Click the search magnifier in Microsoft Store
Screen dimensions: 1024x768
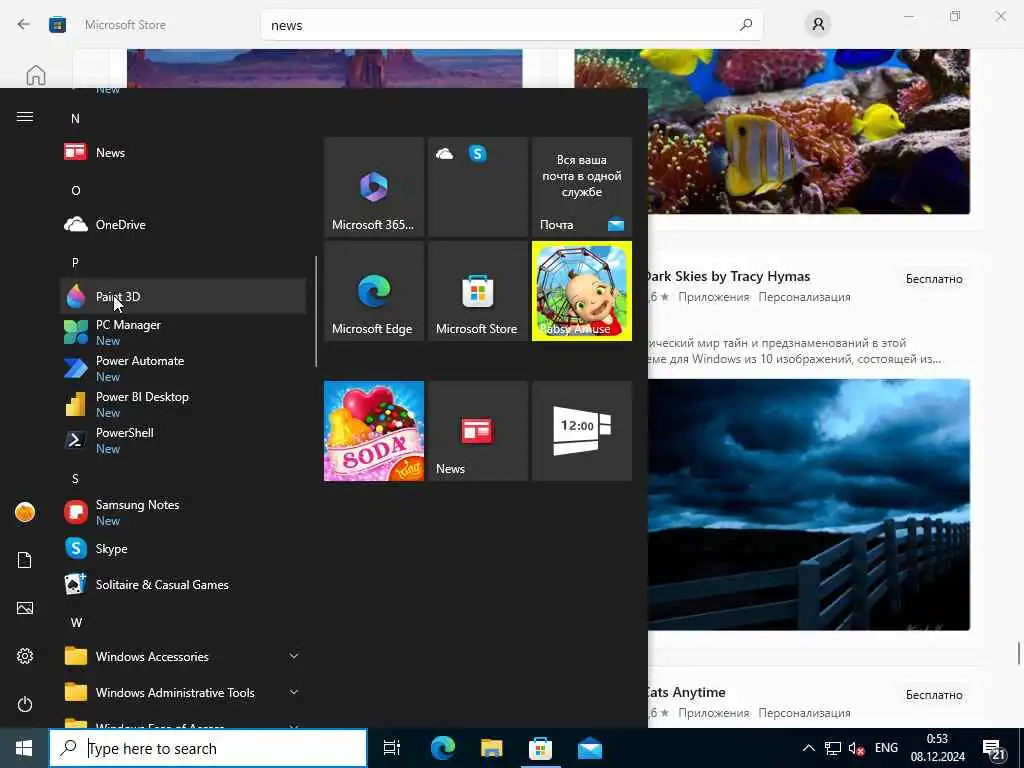746,25
